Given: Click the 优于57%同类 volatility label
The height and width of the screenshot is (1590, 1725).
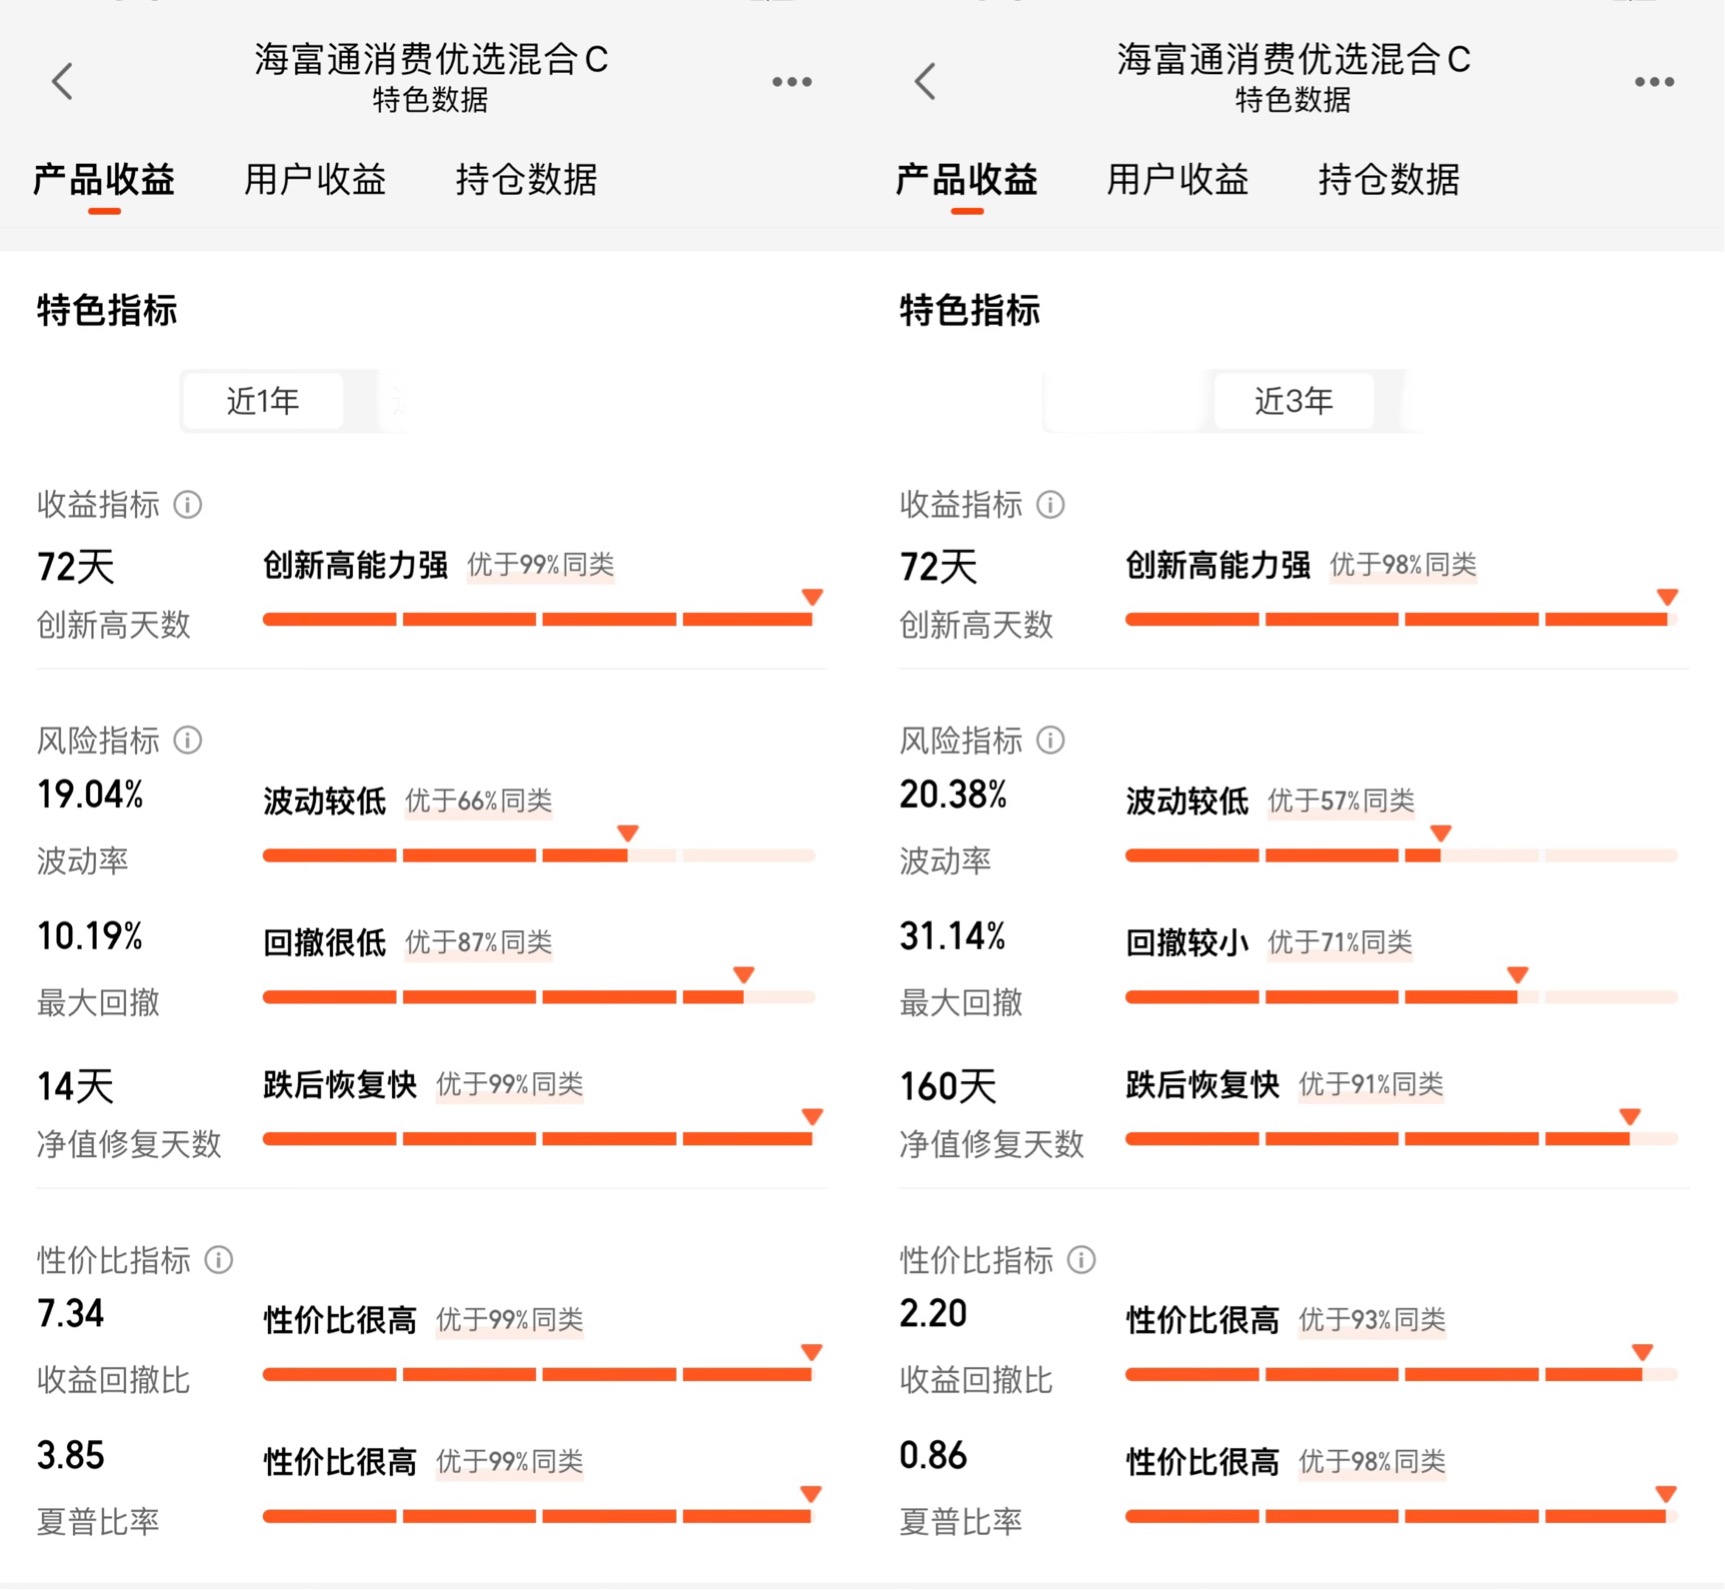Looking at the screenshot, I should click(x=1341, y=801).
